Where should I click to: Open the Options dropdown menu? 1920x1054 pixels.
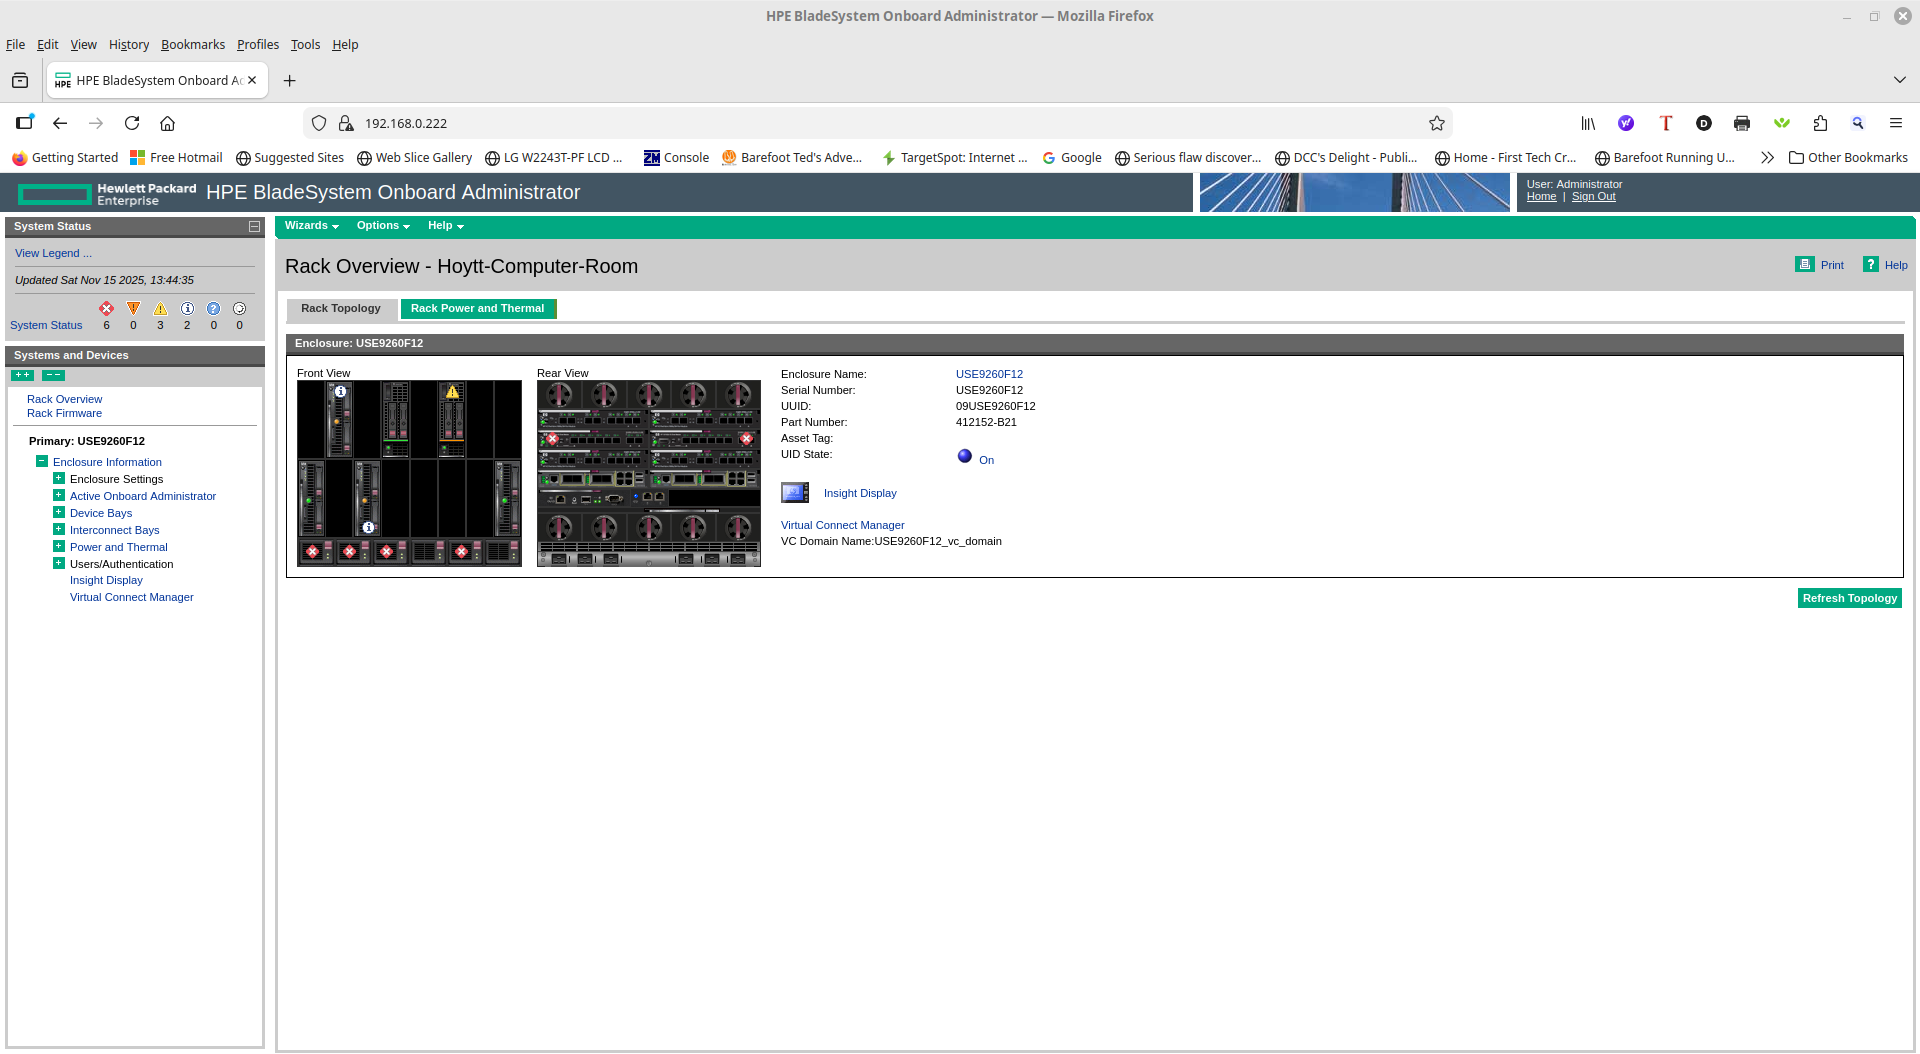pyautogui.click(x=382, y=226)
